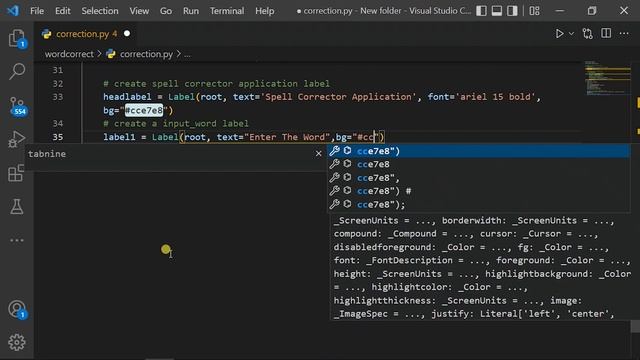Click unsaved dot on correction.py tab
Viewport: 640px width, 360px height.
tap(127, 33)
